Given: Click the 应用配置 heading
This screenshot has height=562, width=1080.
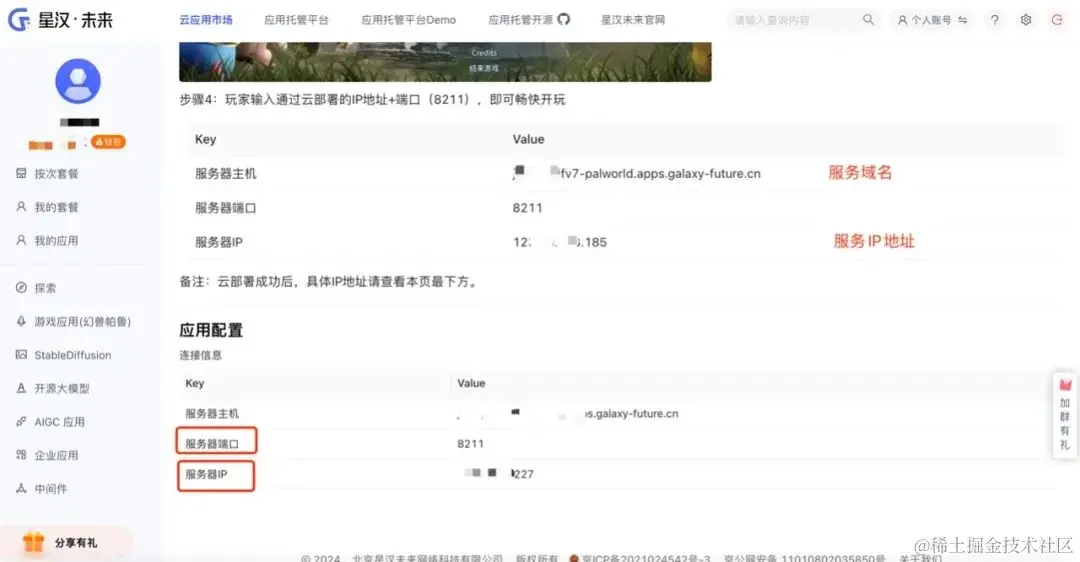Looking at the screenshot, I should coord(211,331).
